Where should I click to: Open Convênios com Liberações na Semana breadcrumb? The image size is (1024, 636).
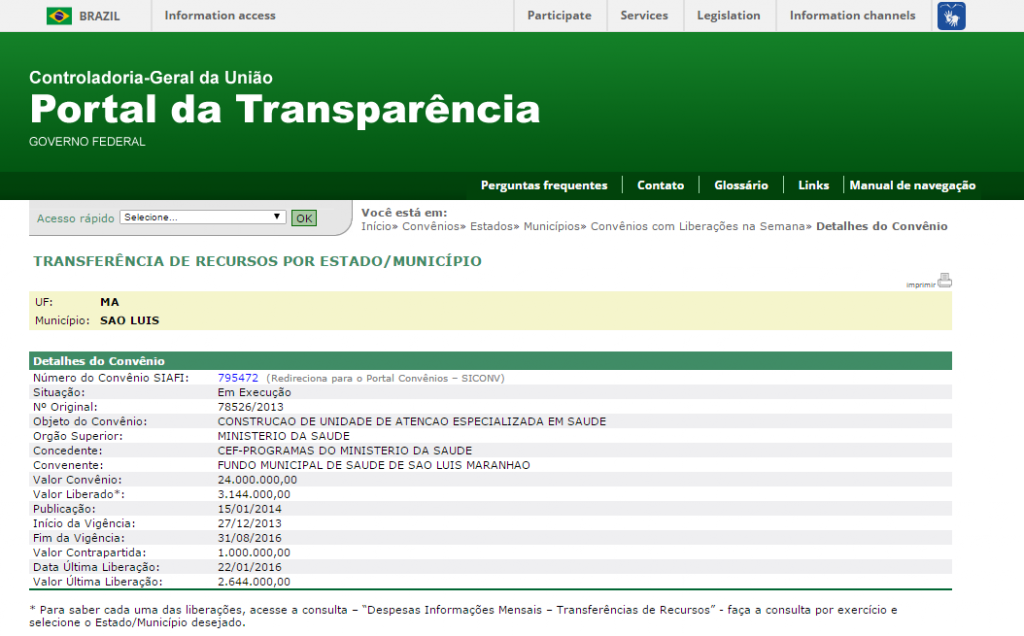(x=698, y=227)
